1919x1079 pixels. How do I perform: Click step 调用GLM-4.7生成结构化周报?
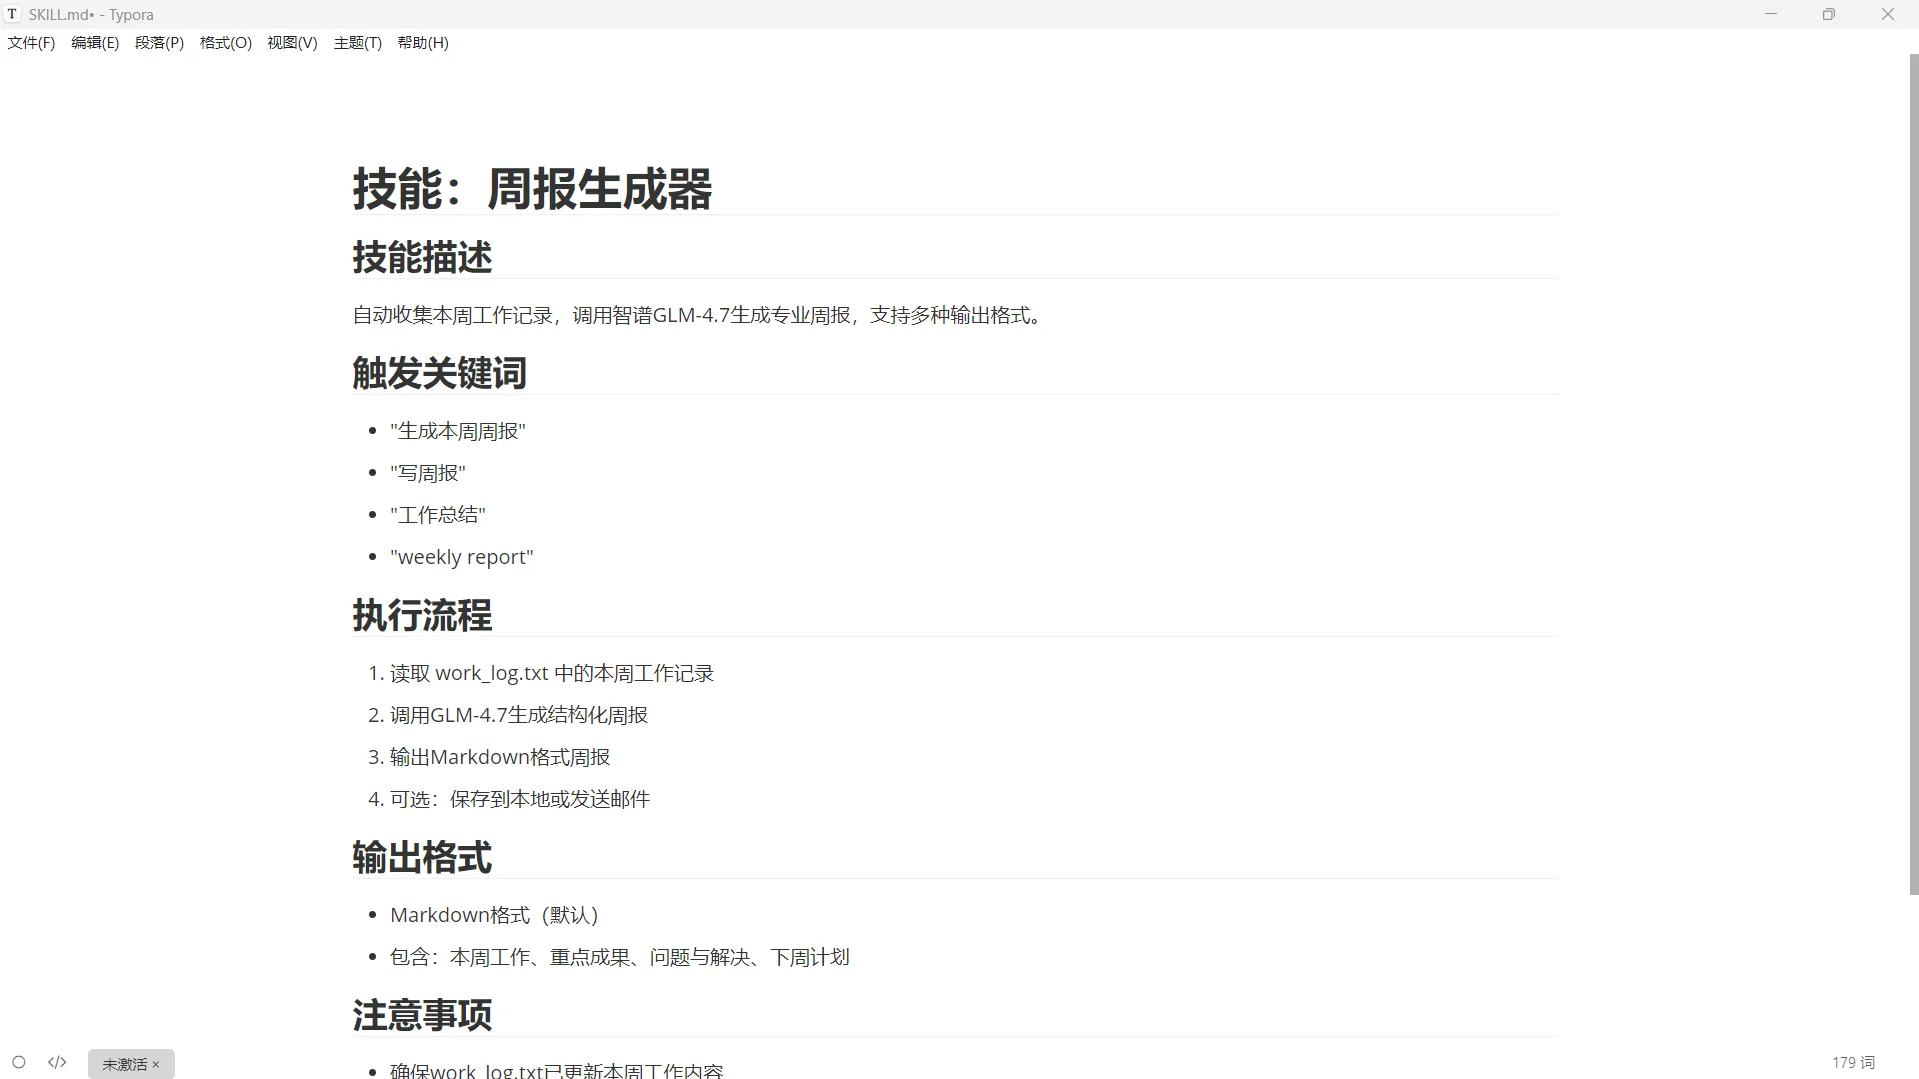coord(519,716)
